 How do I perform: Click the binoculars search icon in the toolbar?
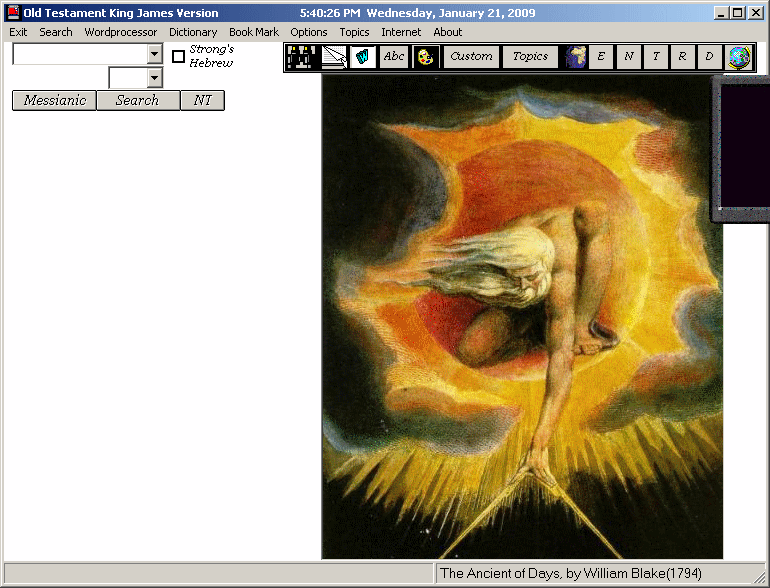(x=300, y=57)
